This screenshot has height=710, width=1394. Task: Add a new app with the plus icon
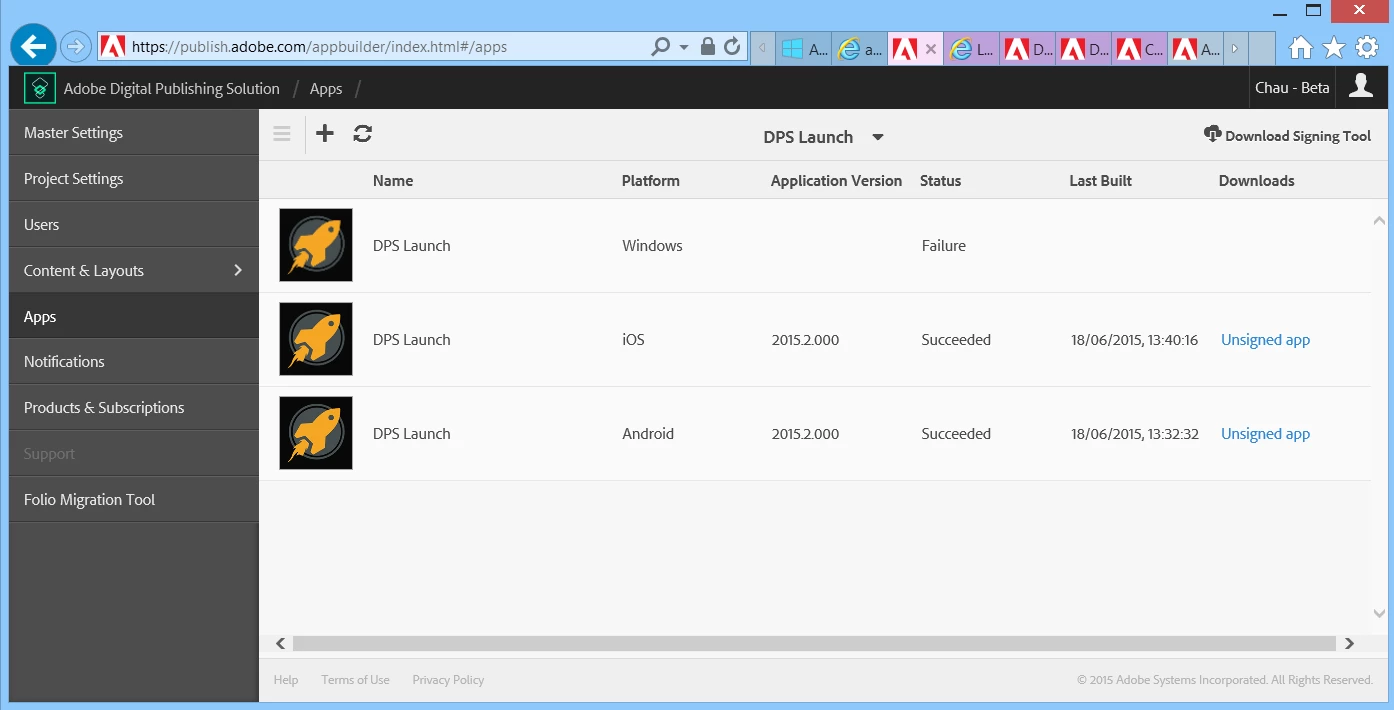[325, 133]
